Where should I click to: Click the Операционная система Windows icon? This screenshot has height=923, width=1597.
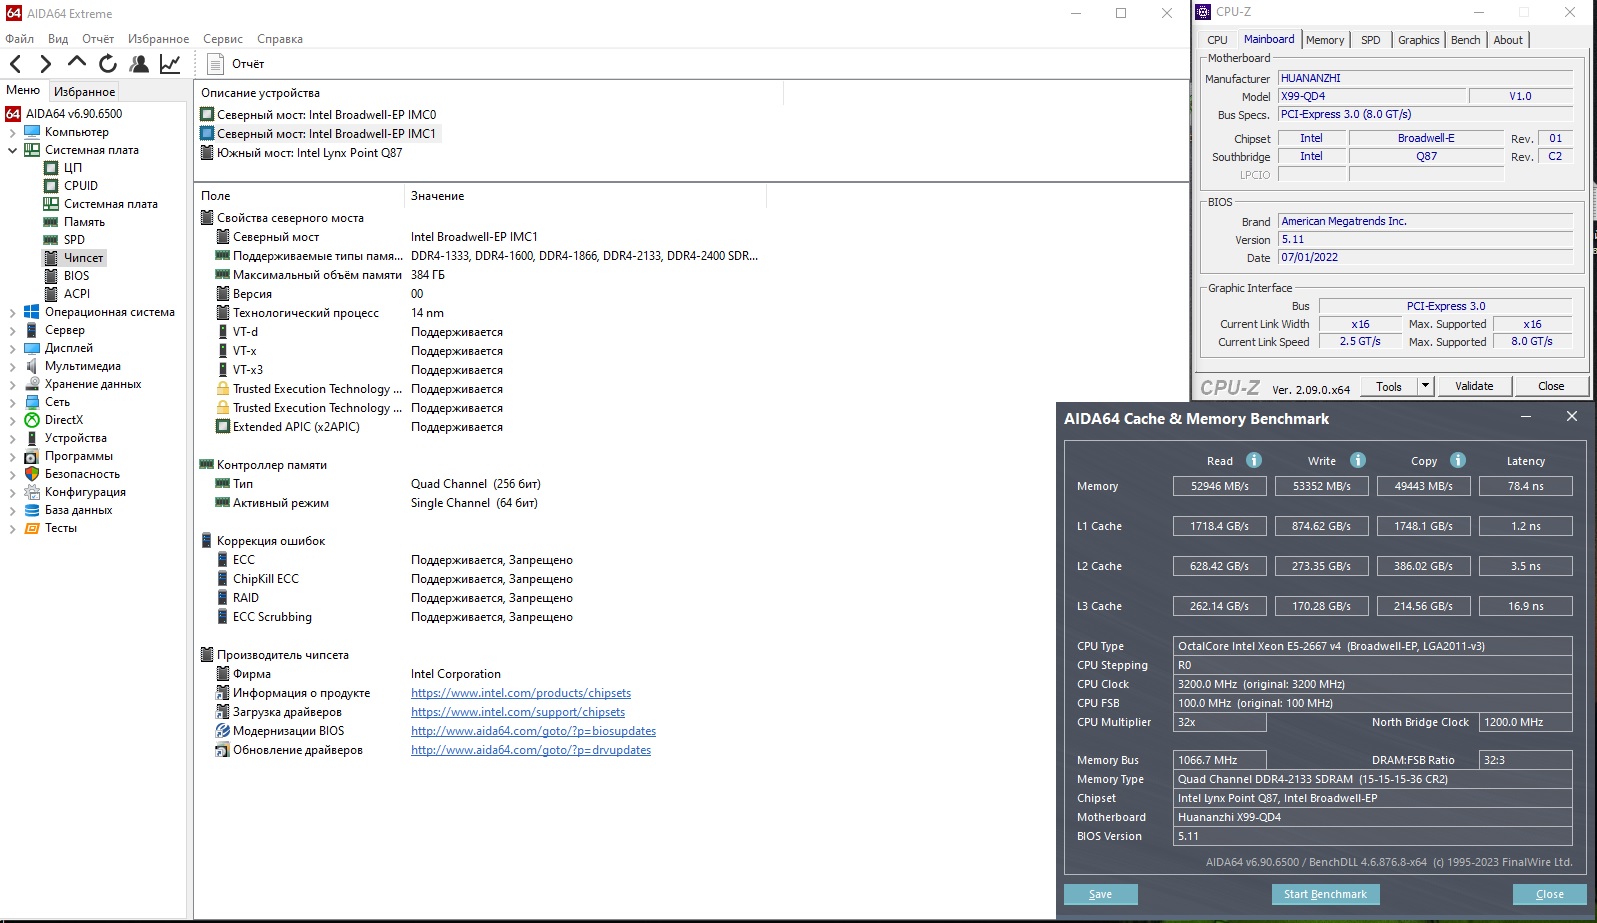(x=32, y=312)
